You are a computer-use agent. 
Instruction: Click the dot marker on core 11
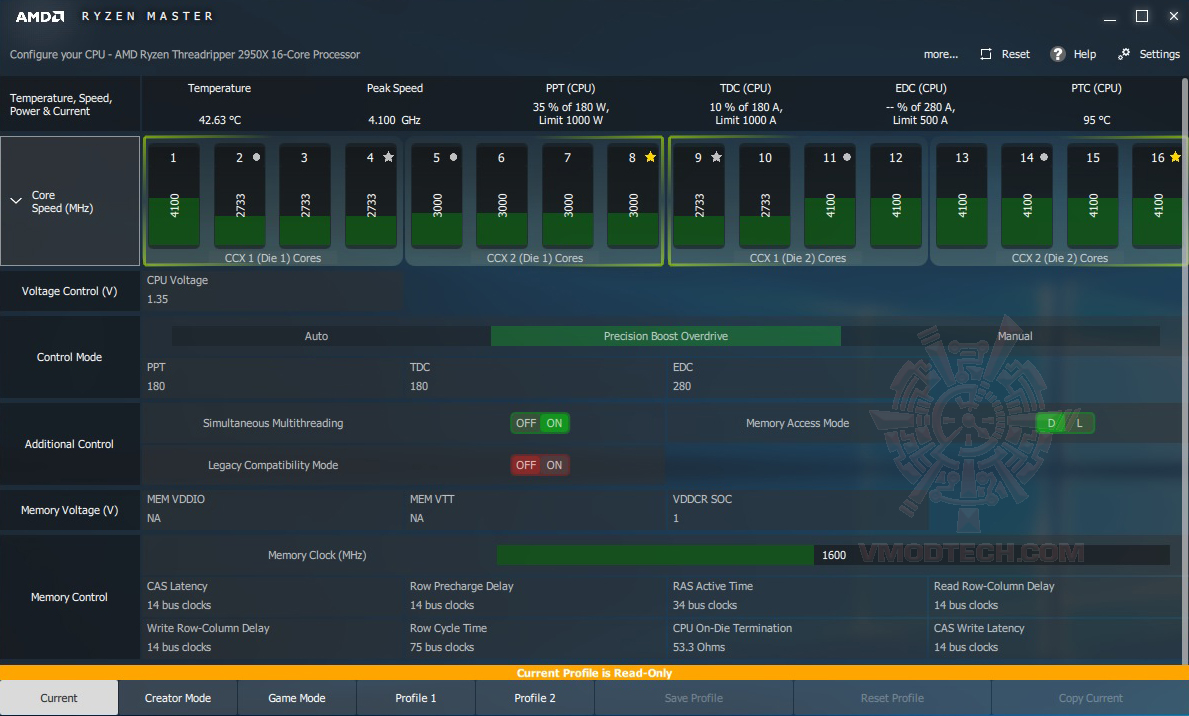pyautogui.click(x=847, y=157)
